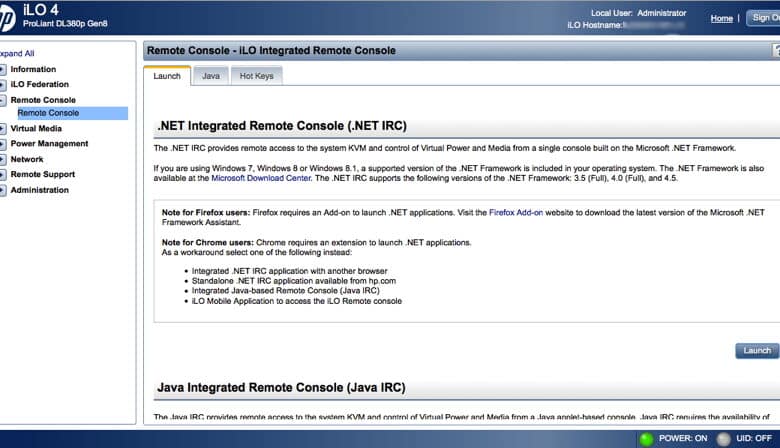The image size is (780, 448).
Task: Open Administration section label
Action: (40, 190)
